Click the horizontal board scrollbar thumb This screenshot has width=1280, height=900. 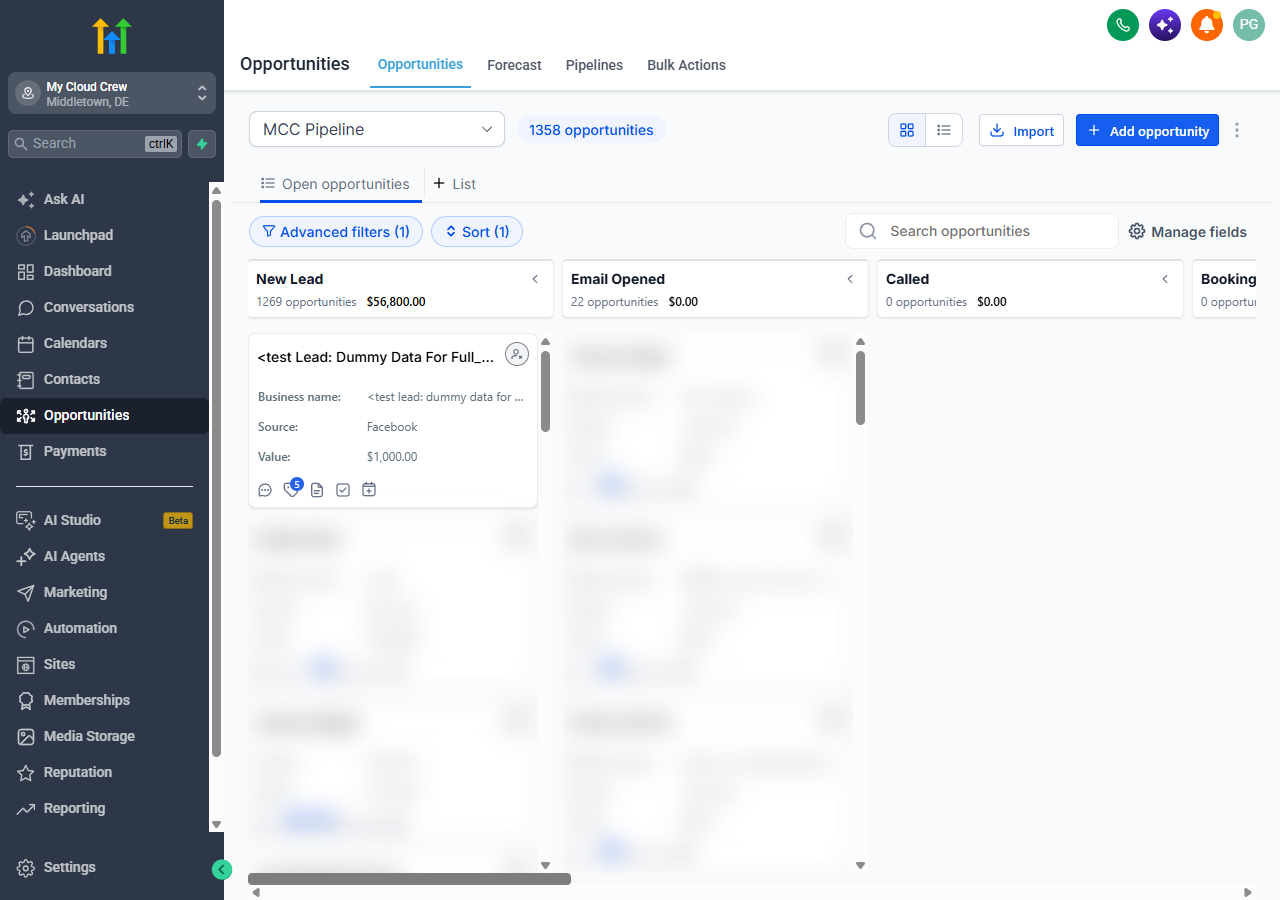pos(409,879)
